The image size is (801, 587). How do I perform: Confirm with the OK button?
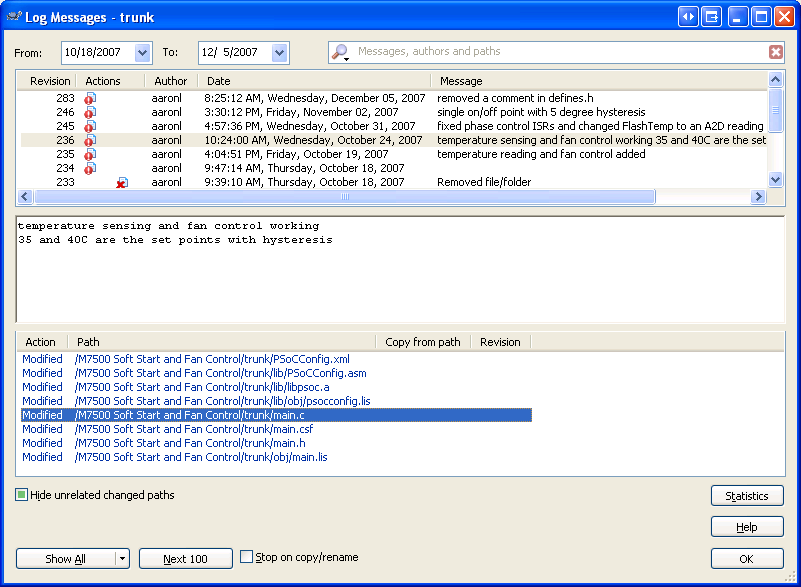tap(747, 558)
